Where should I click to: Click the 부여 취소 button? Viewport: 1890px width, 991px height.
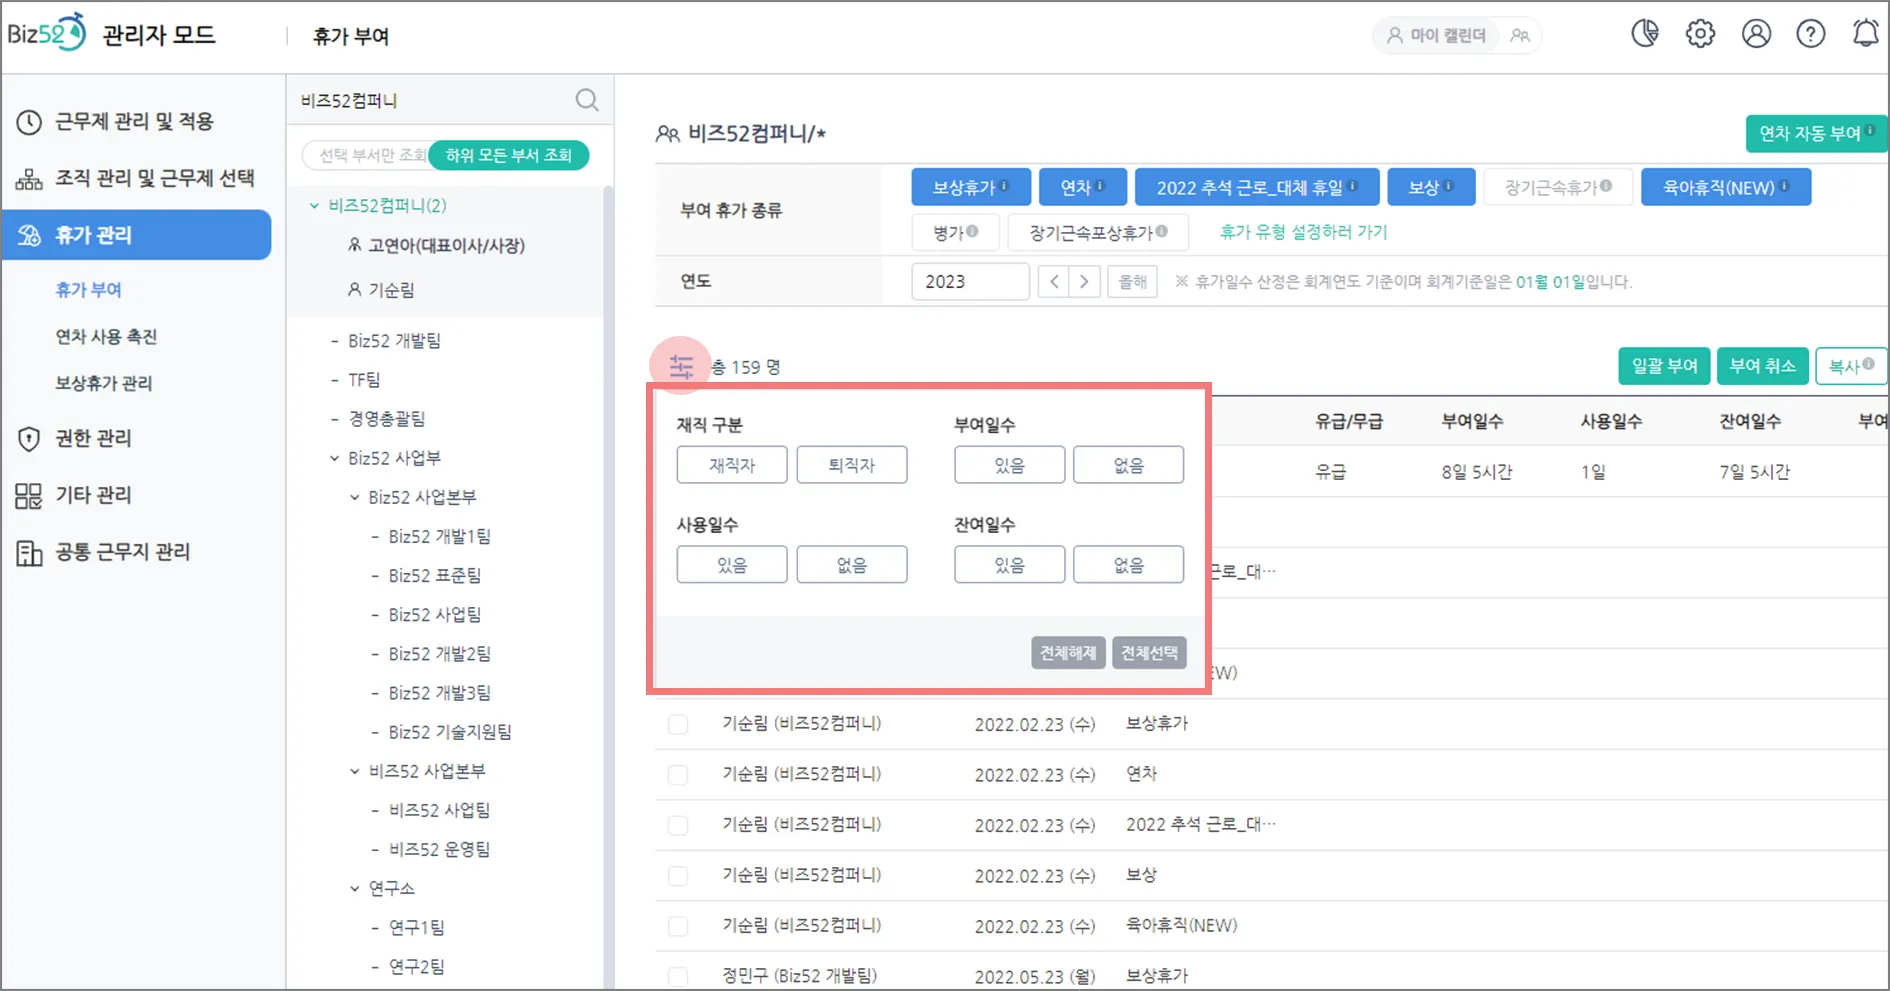pos(1762,366)
